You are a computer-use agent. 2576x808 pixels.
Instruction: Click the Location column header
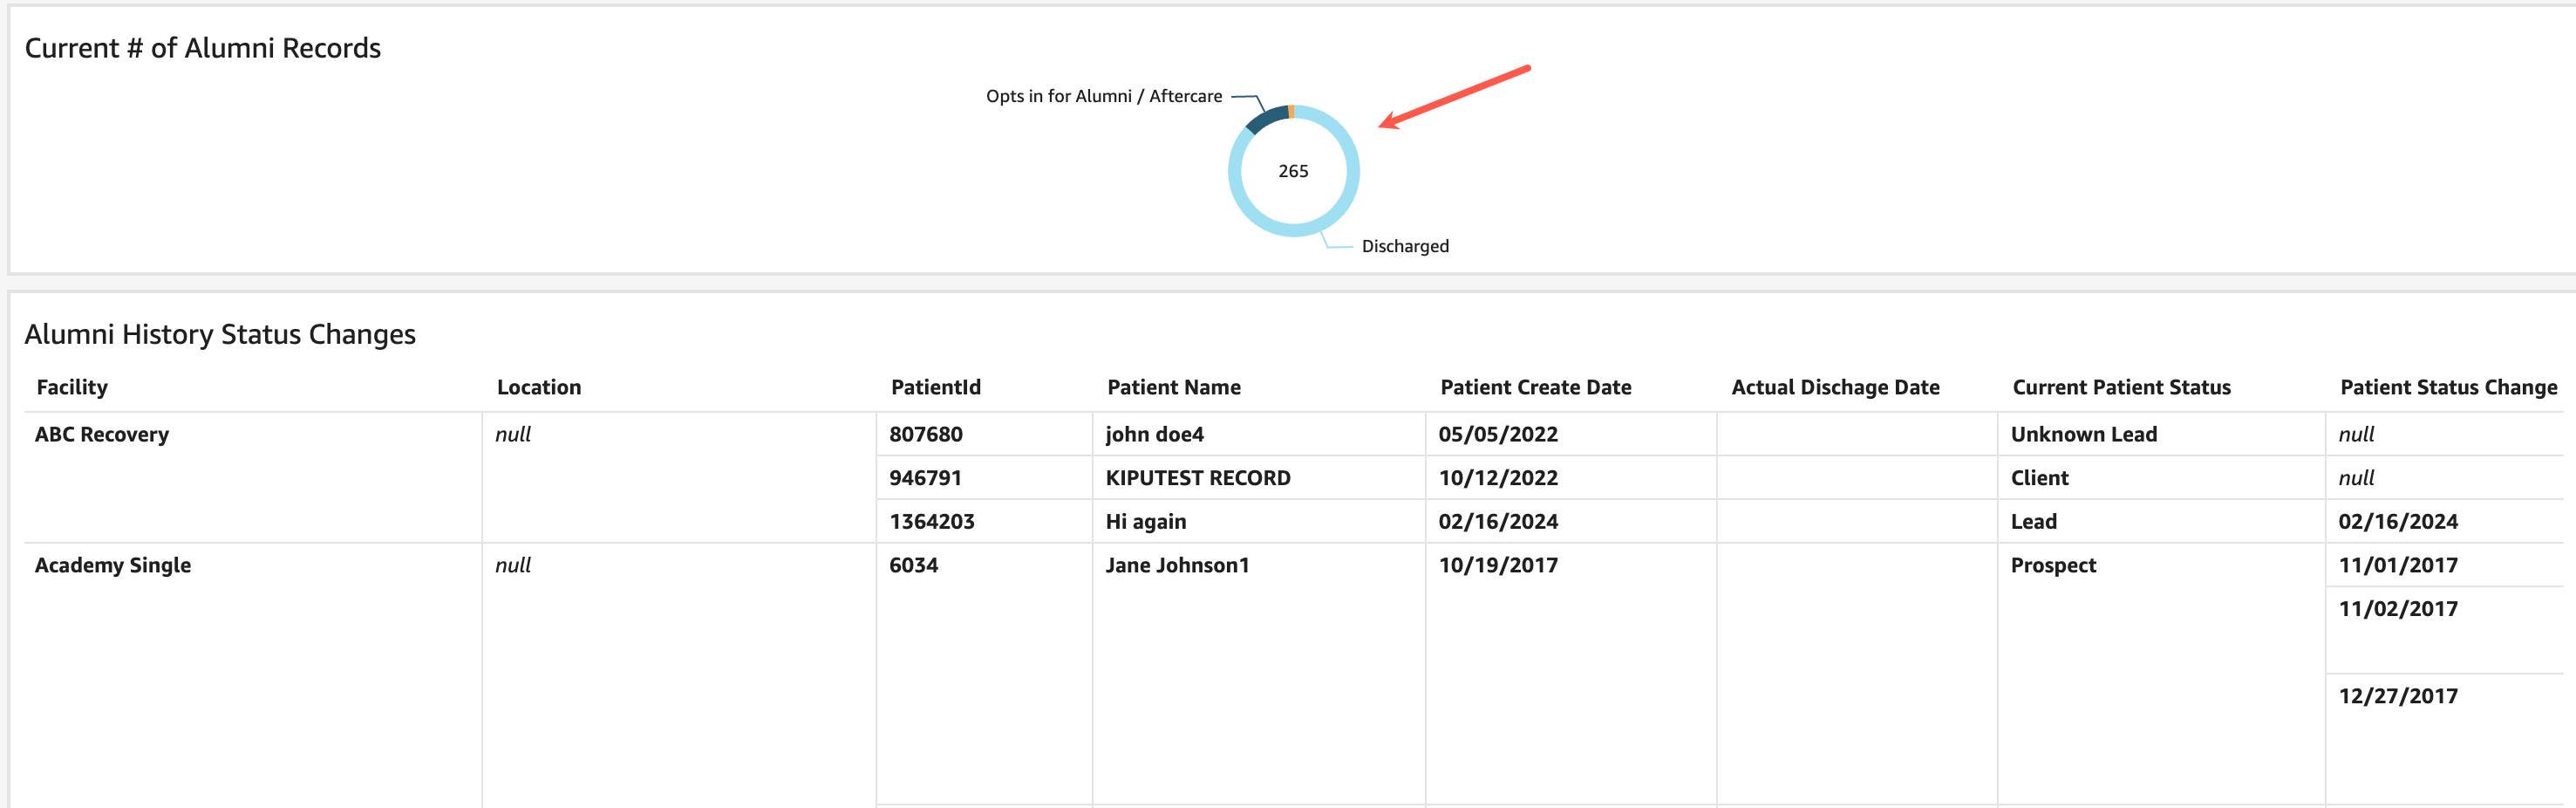[x=538, y=387]
